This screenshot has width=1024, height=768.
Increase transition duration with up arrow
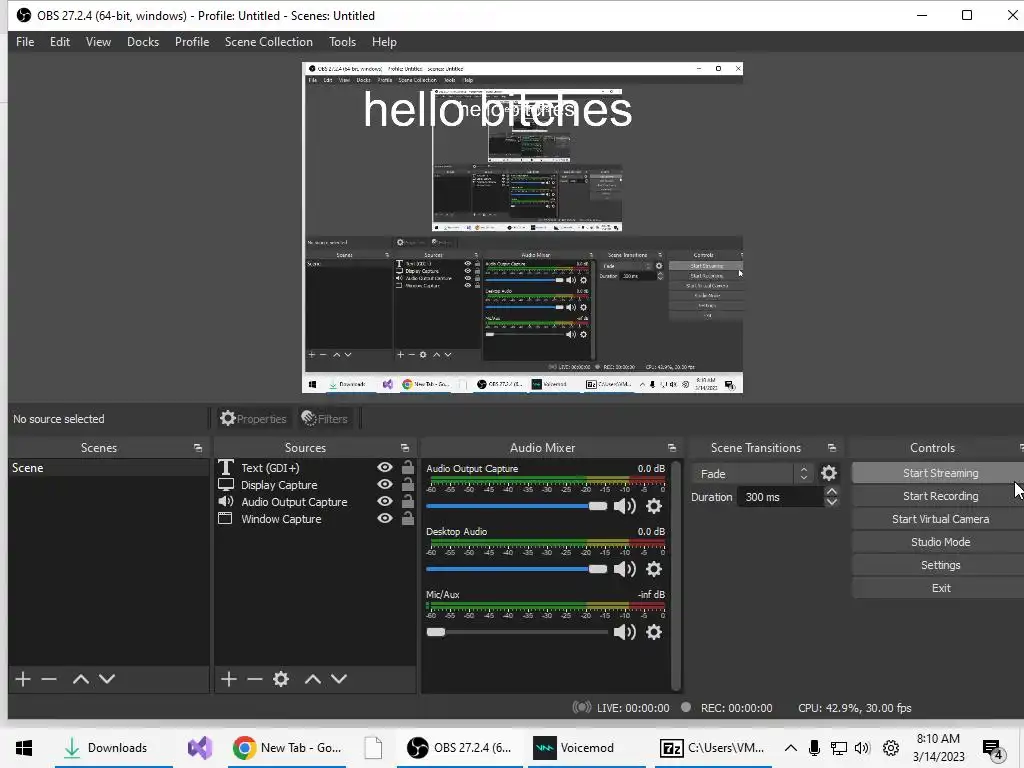(831, 491)
